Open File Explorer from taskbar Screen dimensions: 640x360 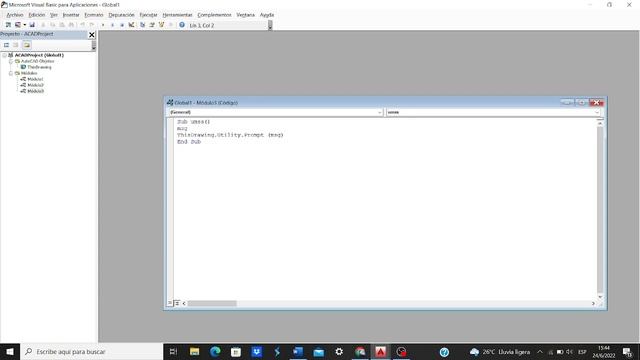click(195, 351)
